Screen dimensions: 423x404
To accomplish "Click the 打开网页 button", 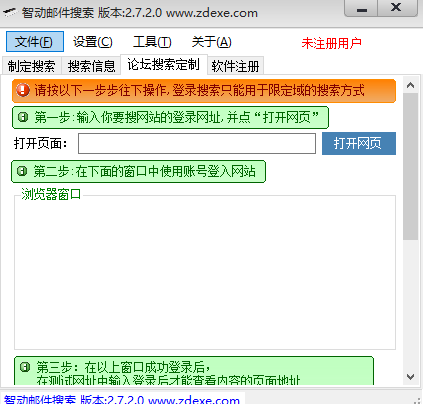I will (359, 143).
